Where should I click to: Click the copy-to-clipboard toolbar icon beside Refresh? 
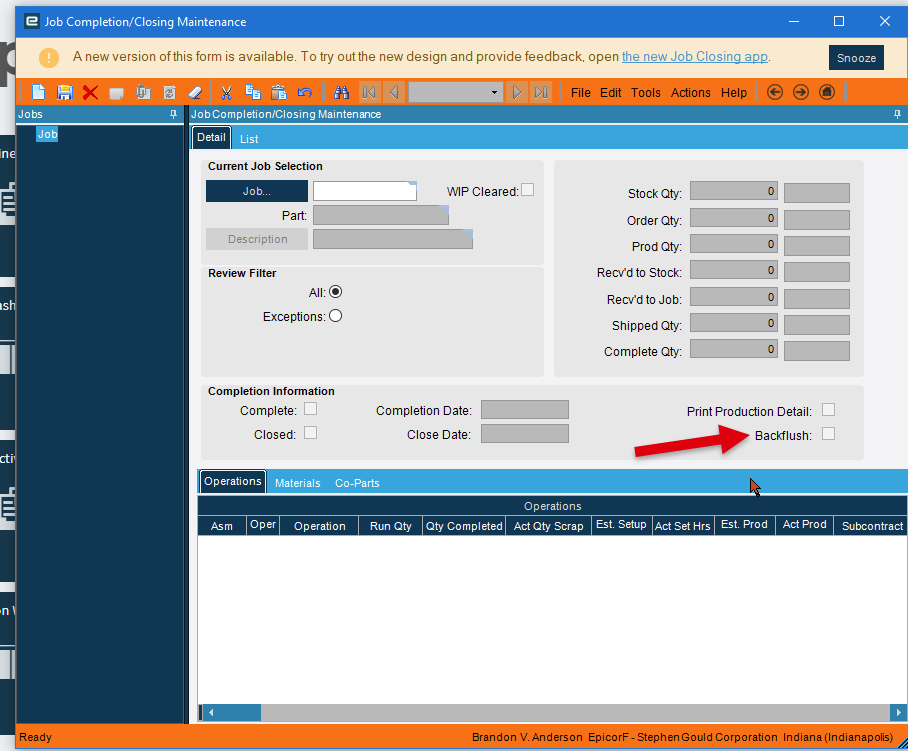point(143,93)
